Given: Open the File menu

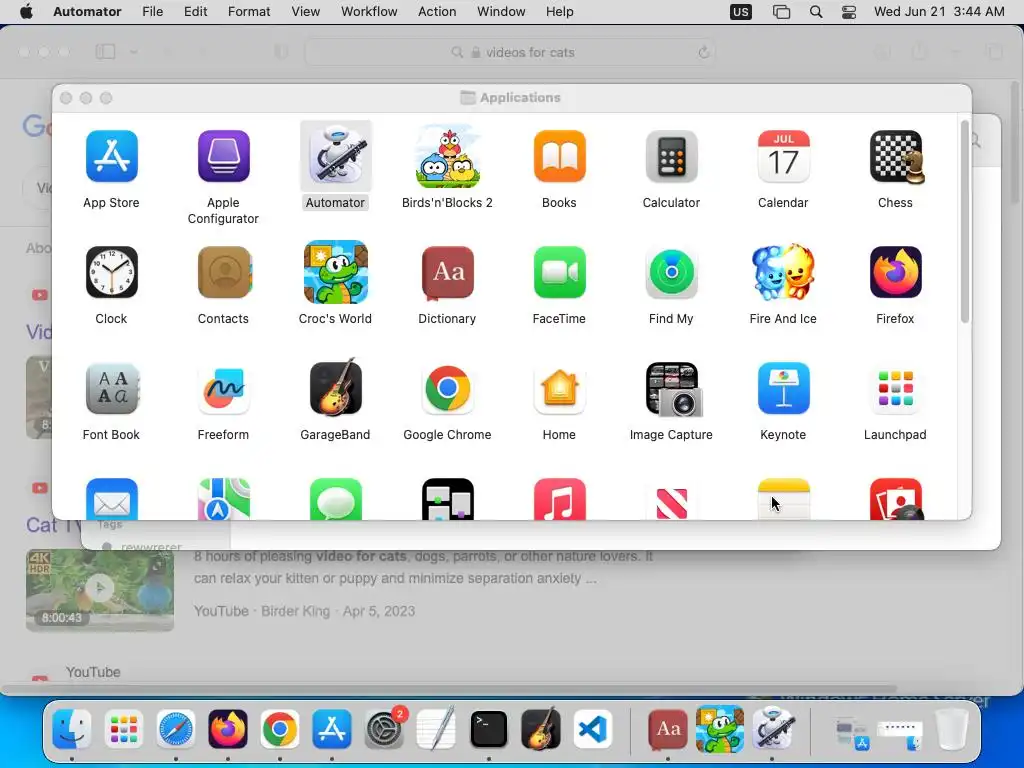Looking at the screenshot, I should pos(153,12).
